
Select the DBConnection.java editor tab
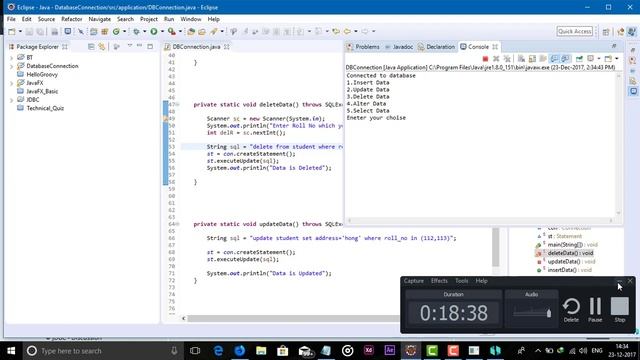click(x=196, y=47)
